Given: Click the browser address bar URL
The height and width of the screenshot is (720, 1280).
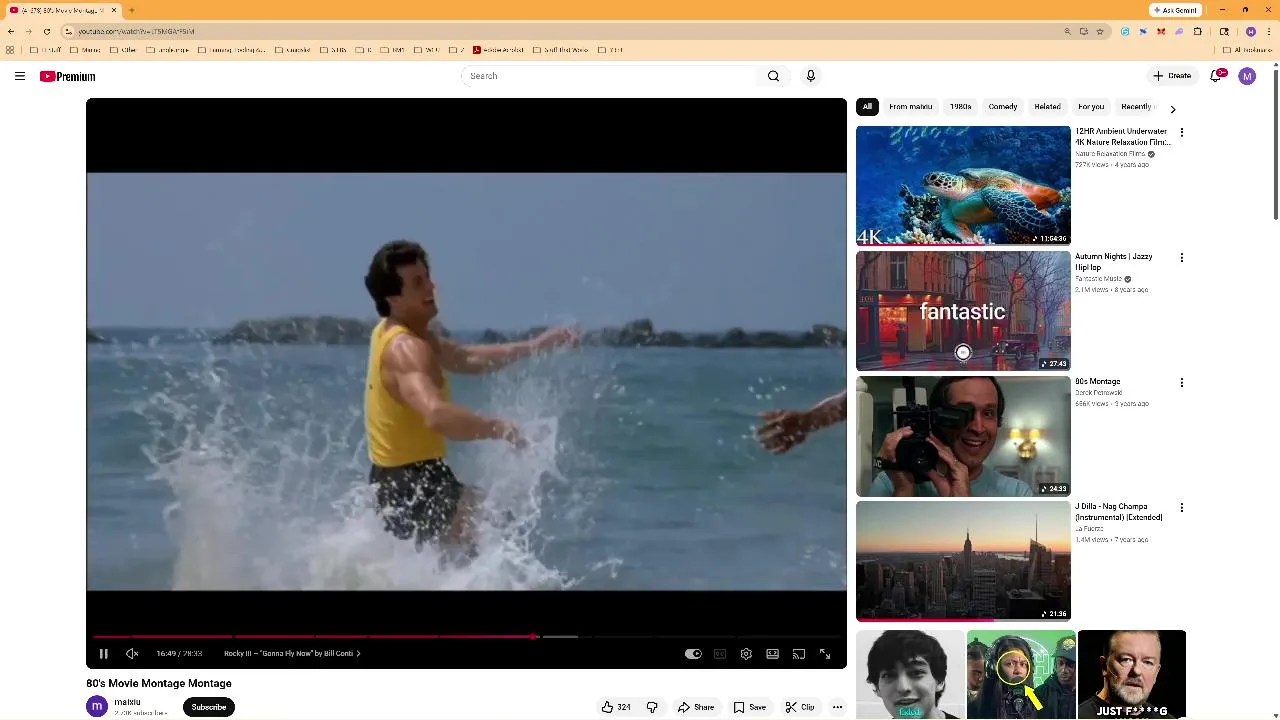Looking at the screenshot, I should 136,31.
